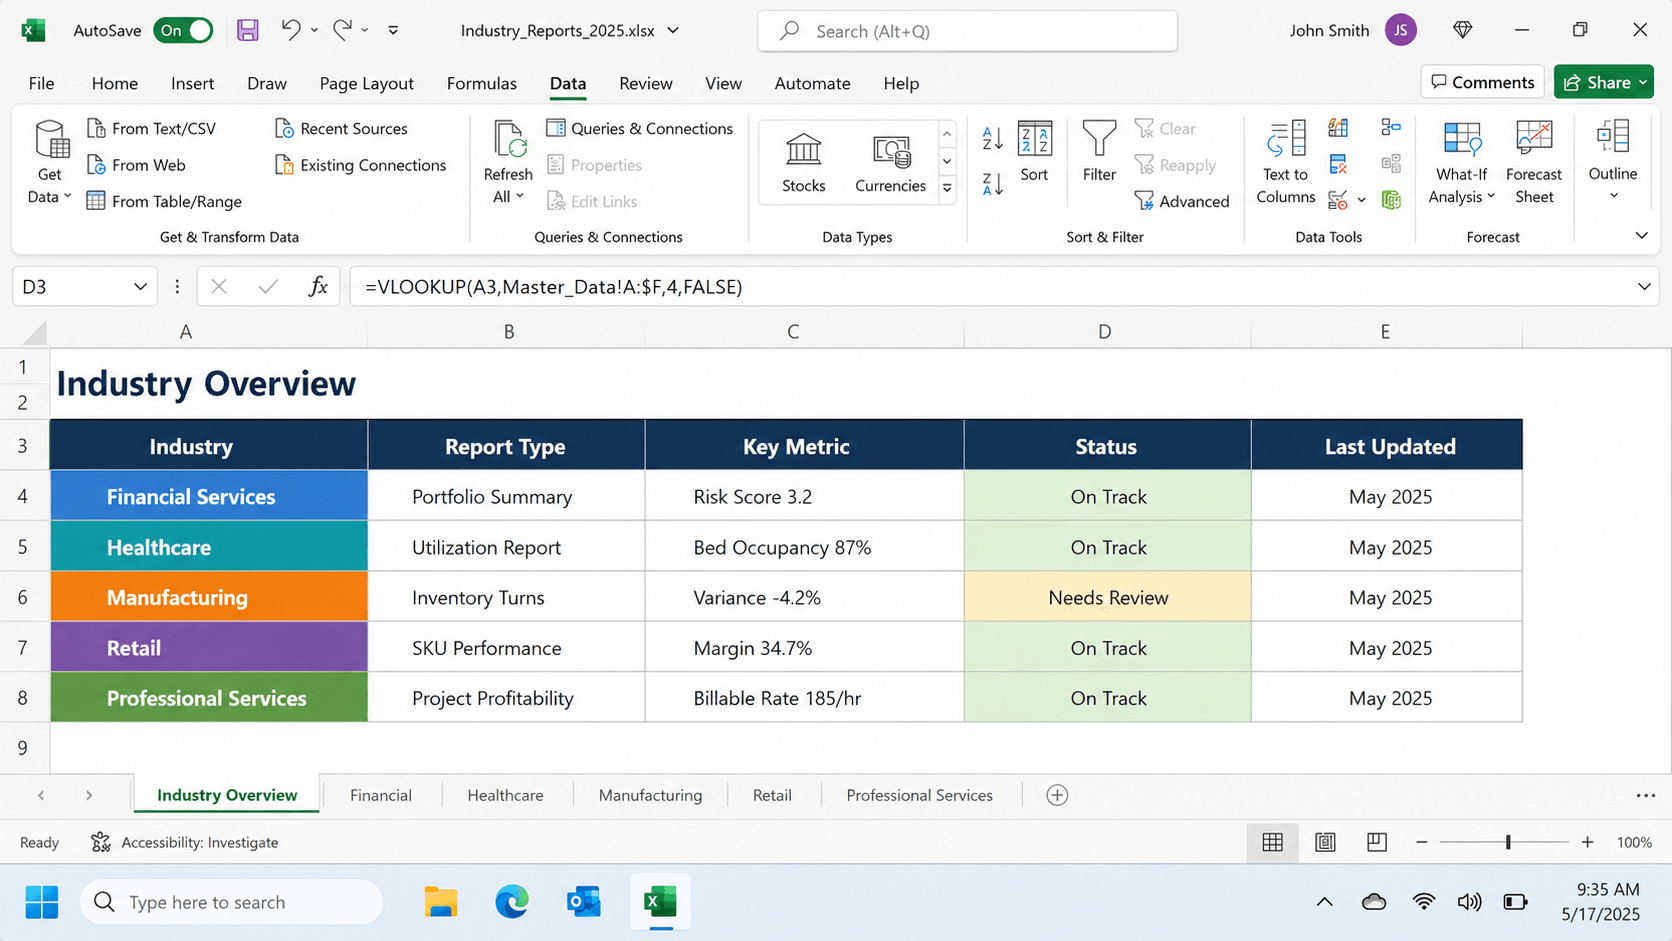Add a new sheet

1057,795
